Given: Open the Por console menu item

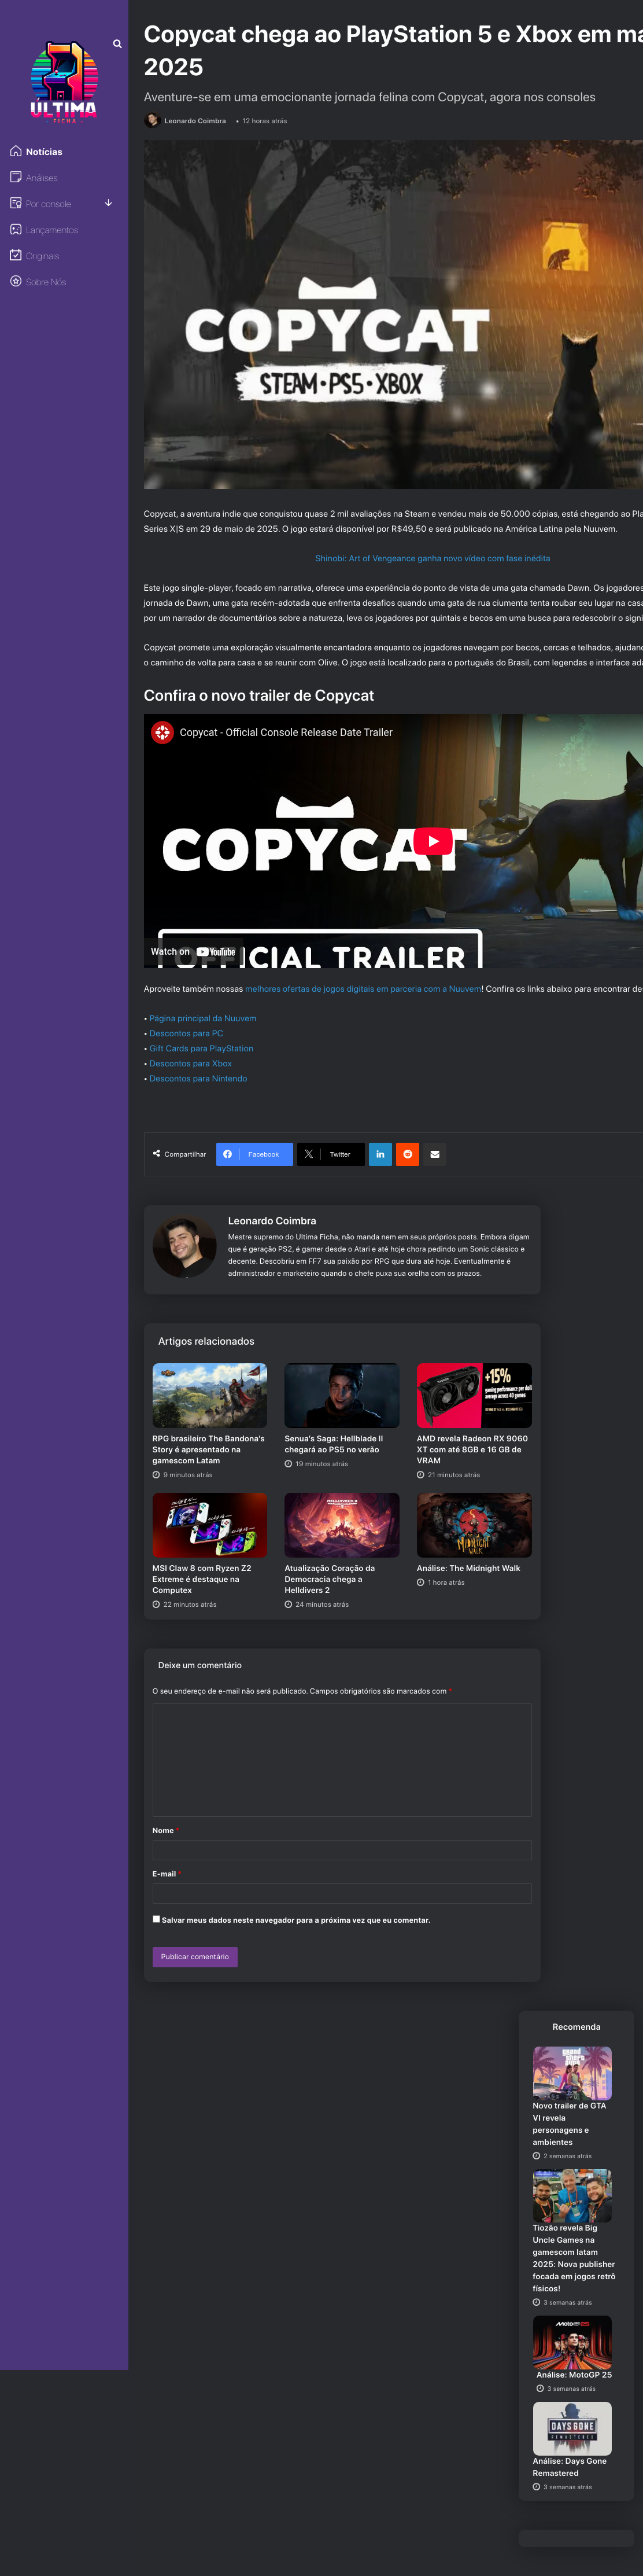Looking at the screenshot, I should click(x=48, y=204).
